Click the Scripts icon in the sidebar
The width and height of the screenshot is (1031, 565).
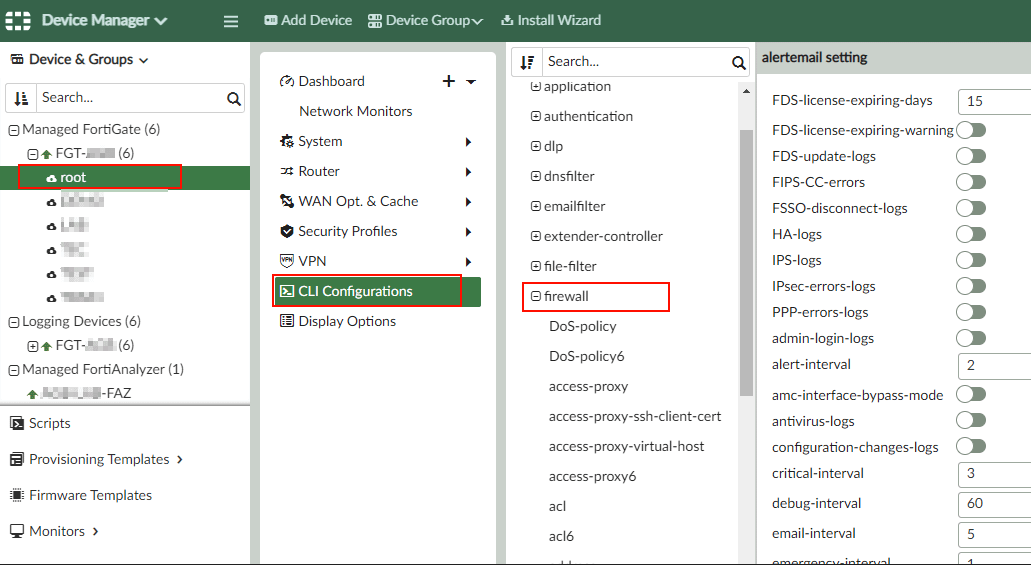pos(16,423)
